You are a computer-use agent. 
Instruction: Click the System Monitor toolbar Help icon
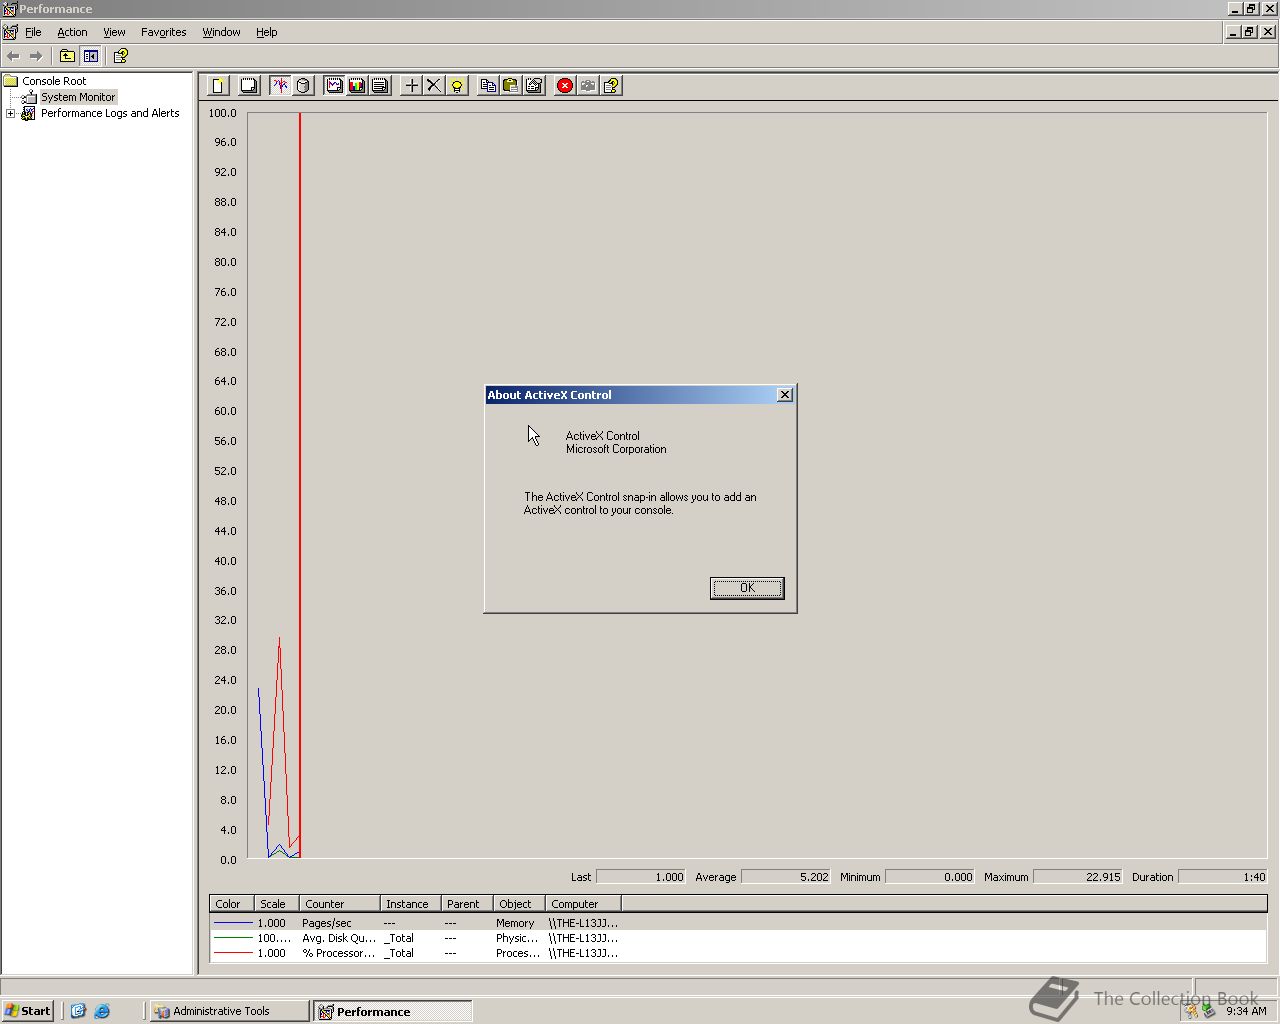point(611,86)
